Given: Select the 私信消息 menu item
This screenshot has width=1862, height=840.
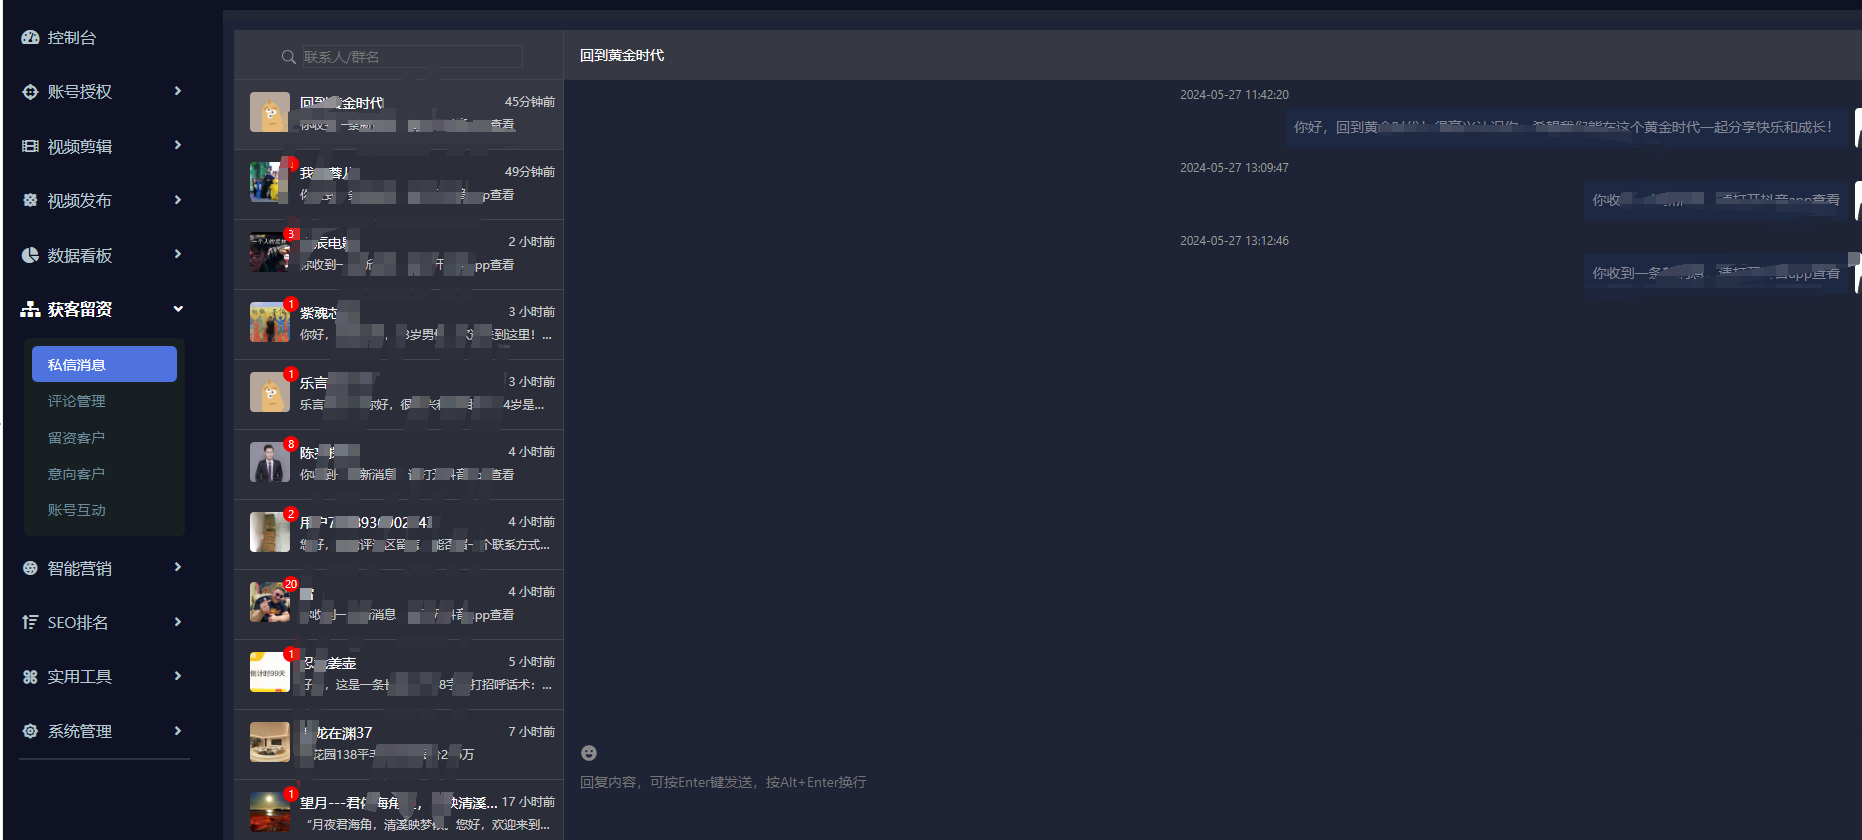Looking at the screenshot, I should [x=104, y=364].
